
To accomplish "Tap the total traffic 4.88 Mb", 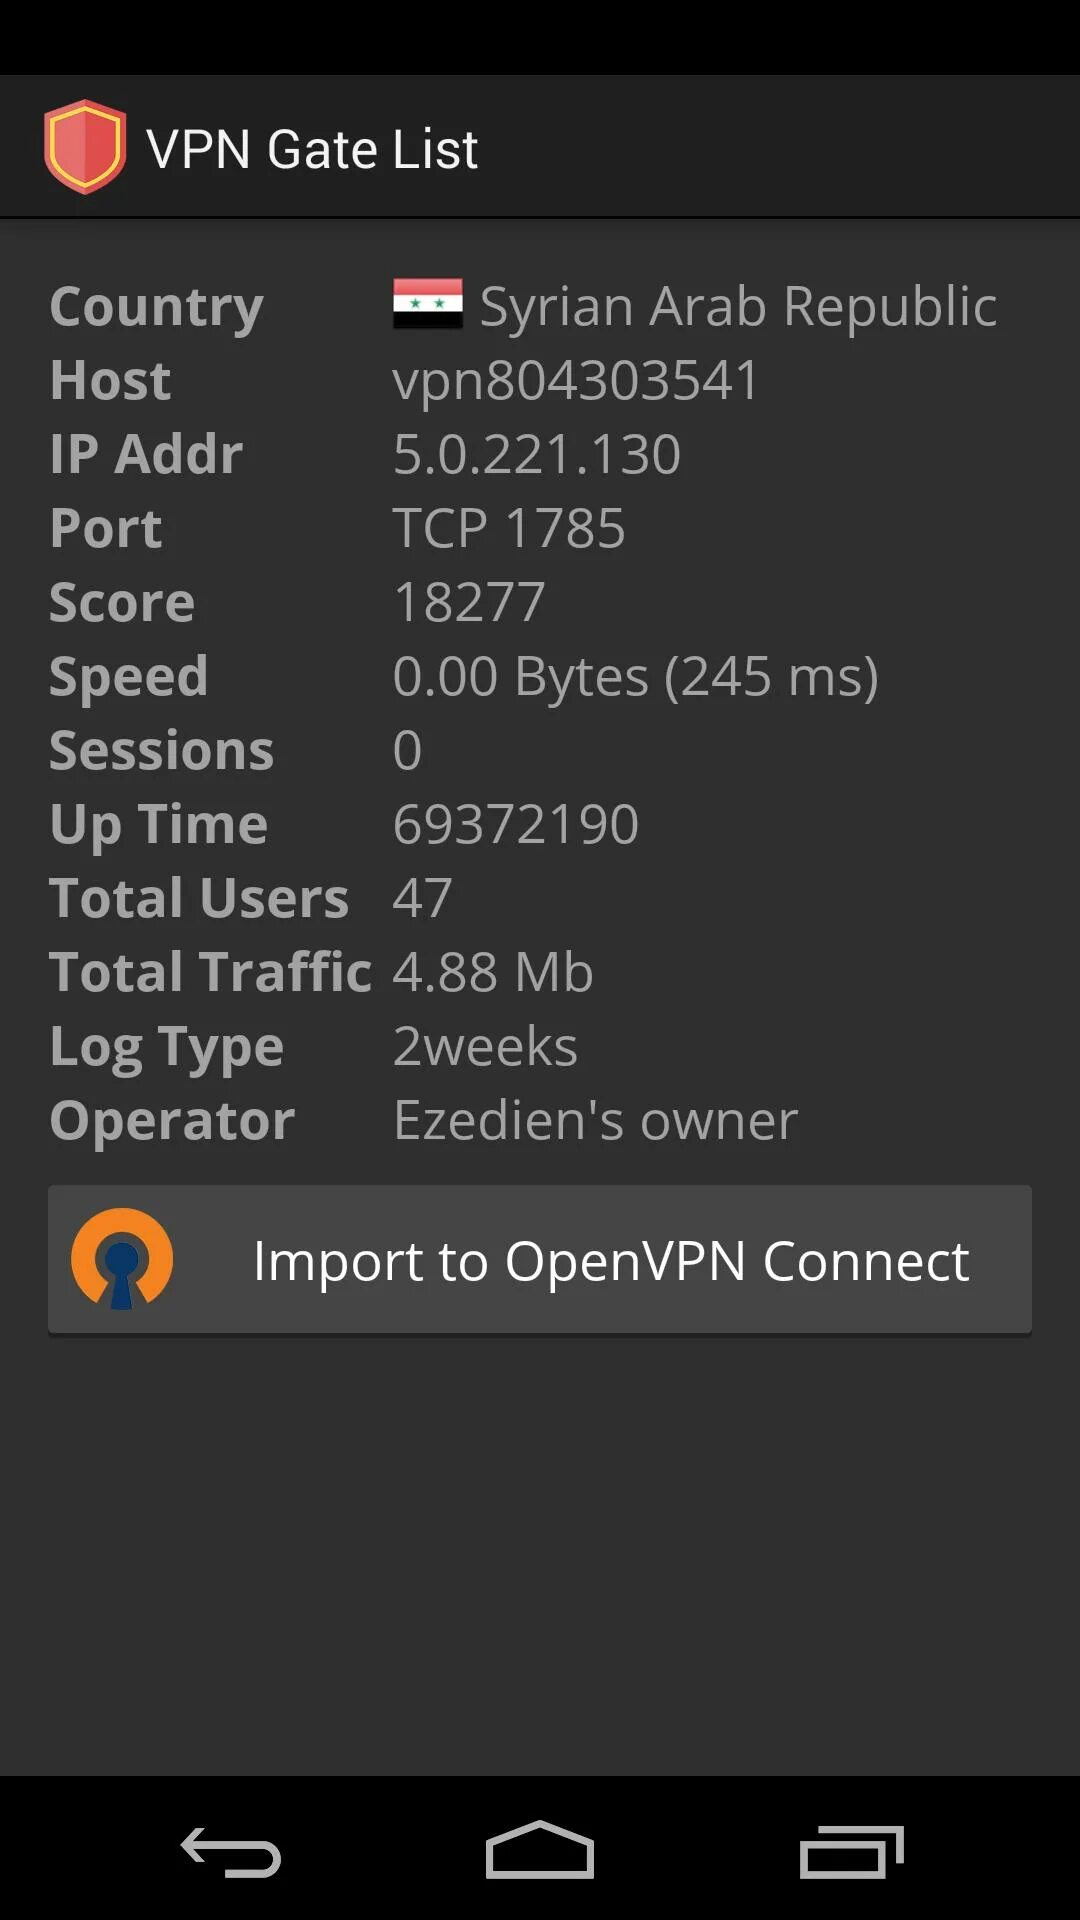I will pos(493,972).
